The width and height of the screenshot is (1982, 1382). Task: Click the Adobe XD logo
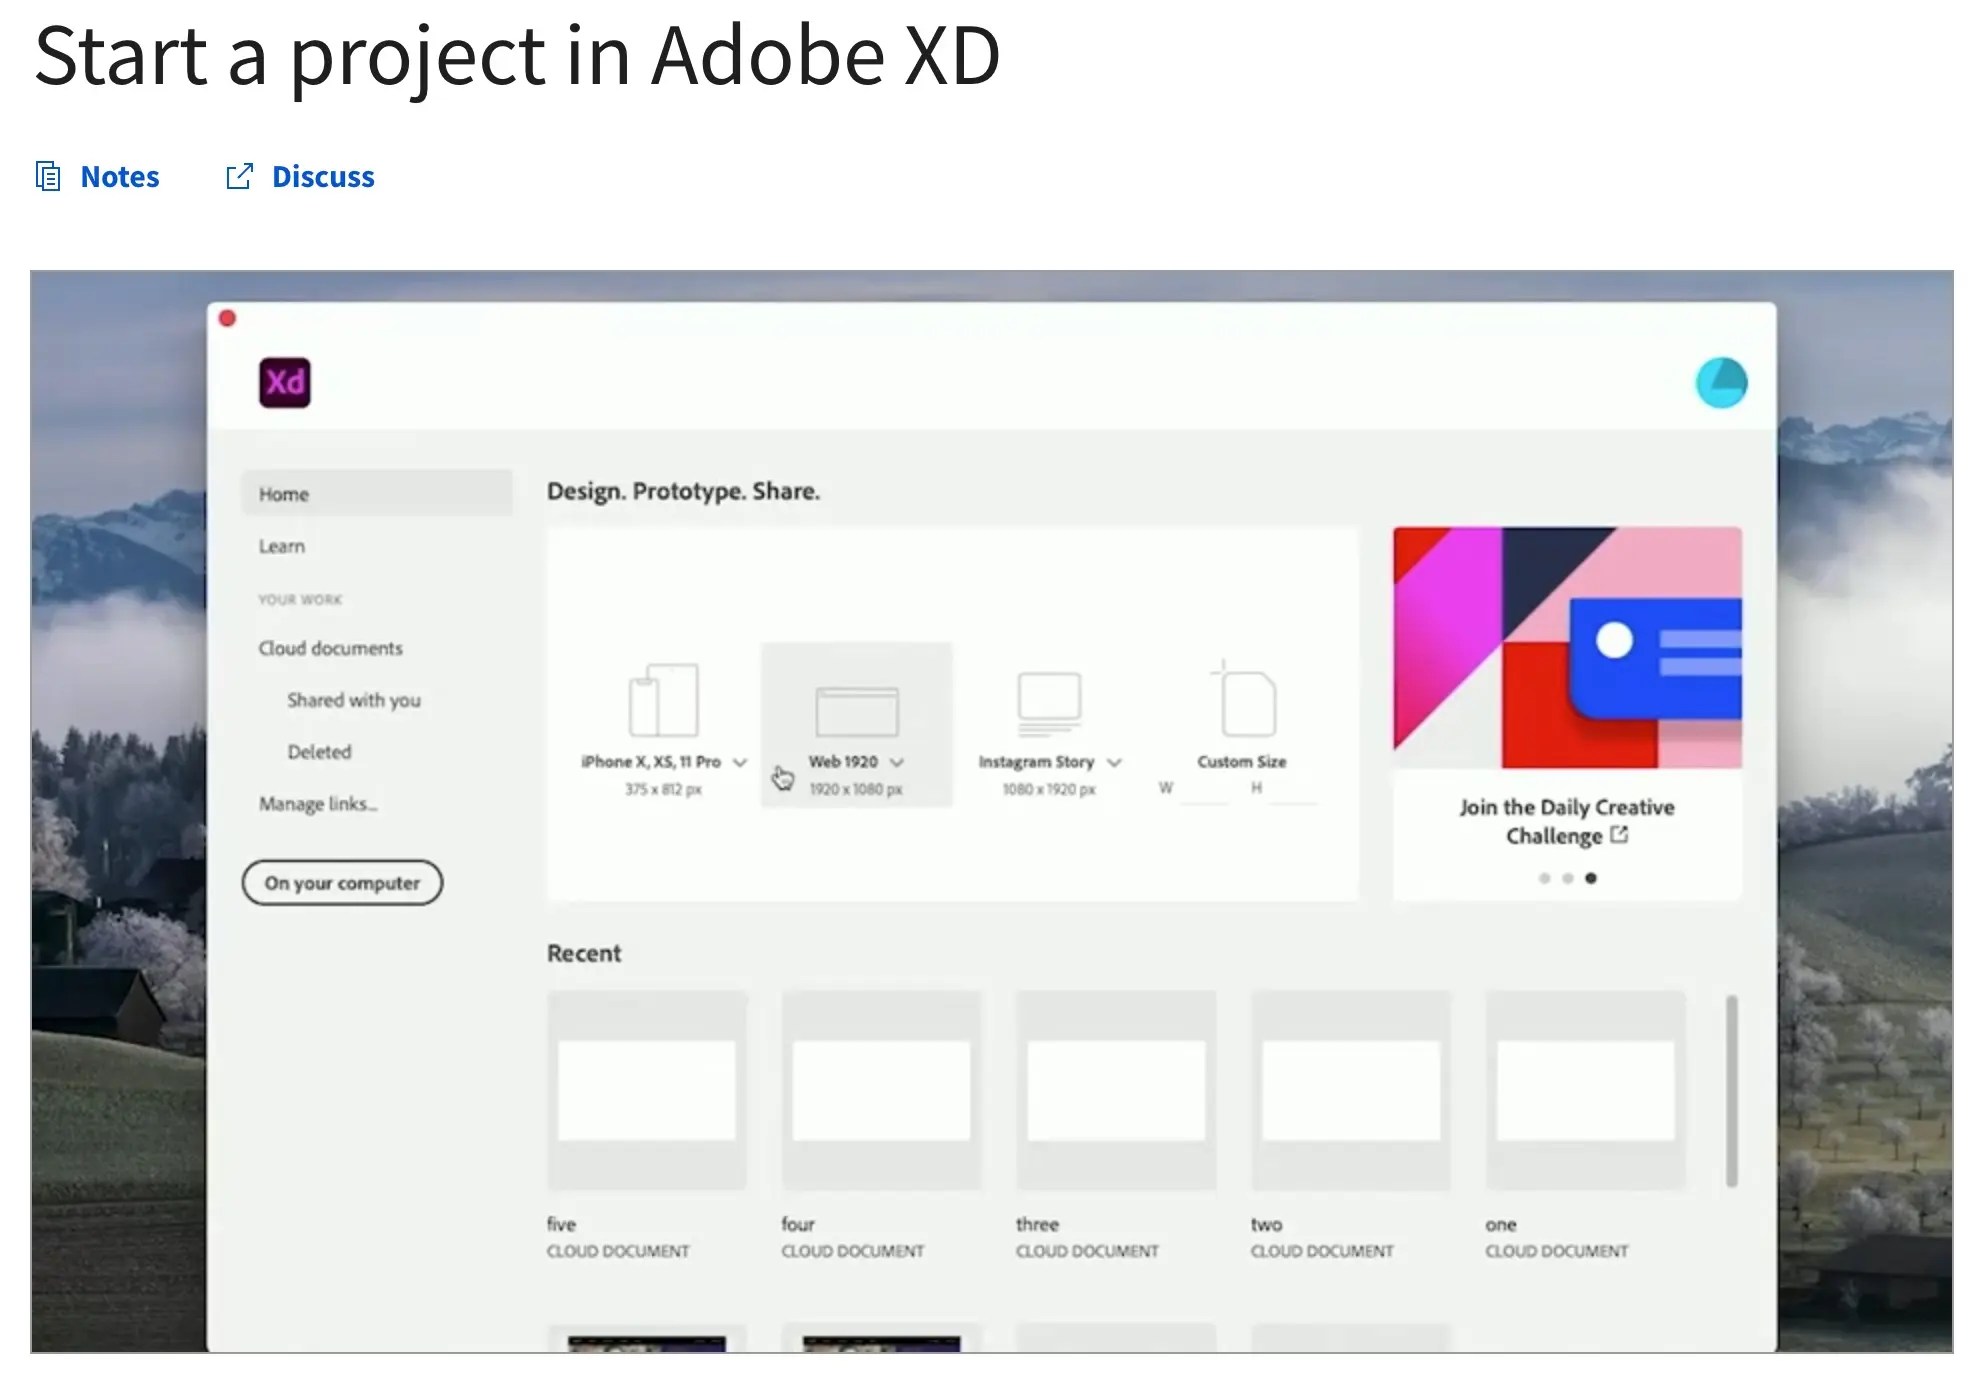click(x=285, y=383)
